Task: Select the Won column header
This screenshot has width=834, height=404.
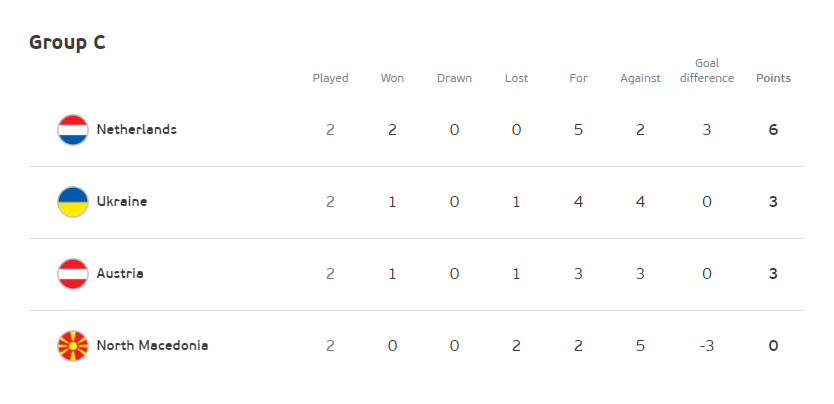Action: tap(393, 78)
